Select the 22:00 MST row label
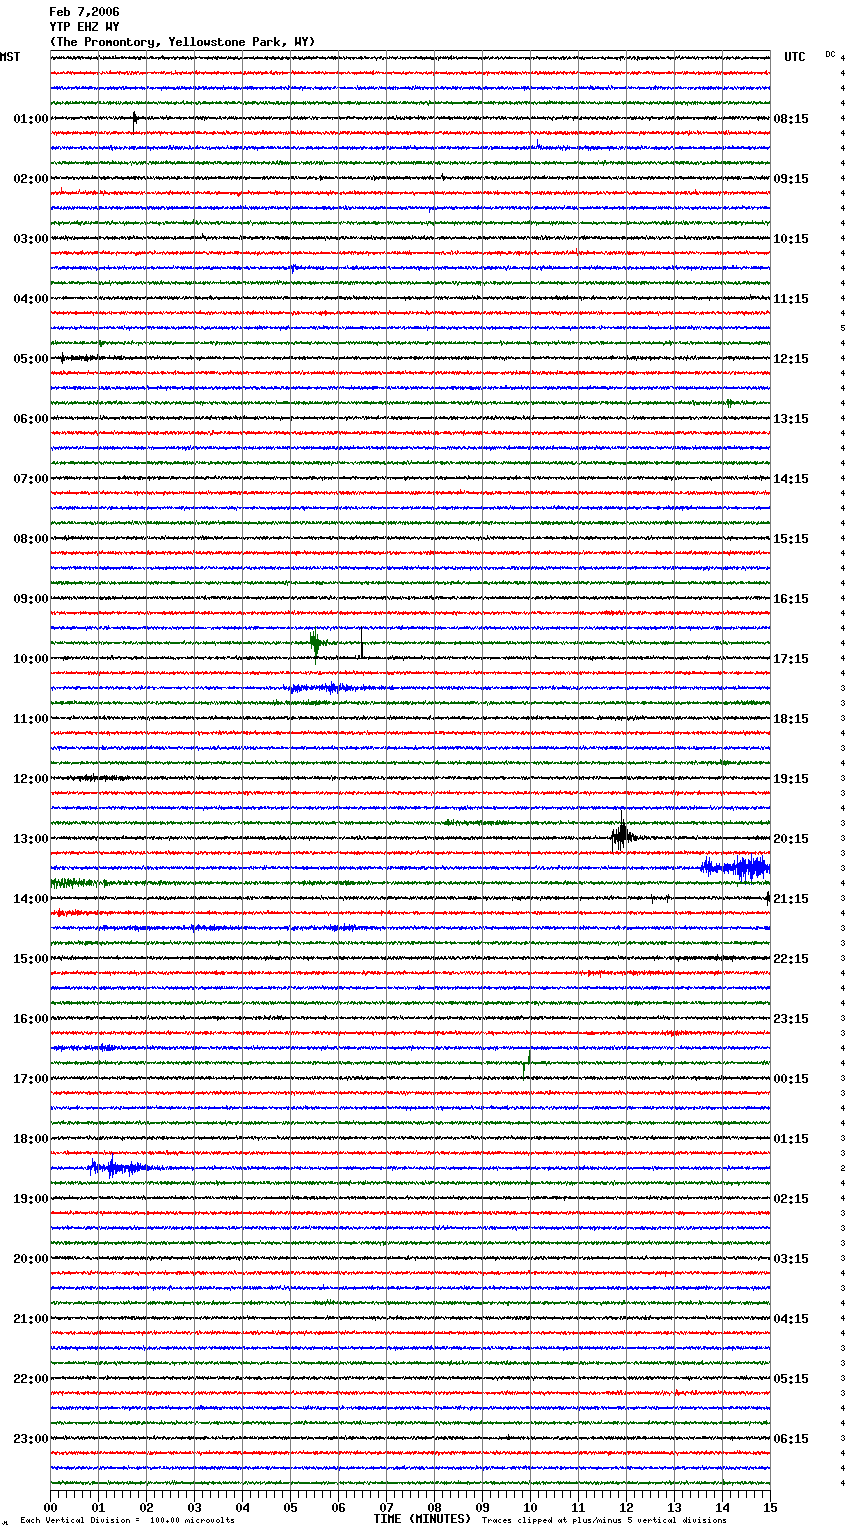850x1534 pixels. click(31, 1379)
